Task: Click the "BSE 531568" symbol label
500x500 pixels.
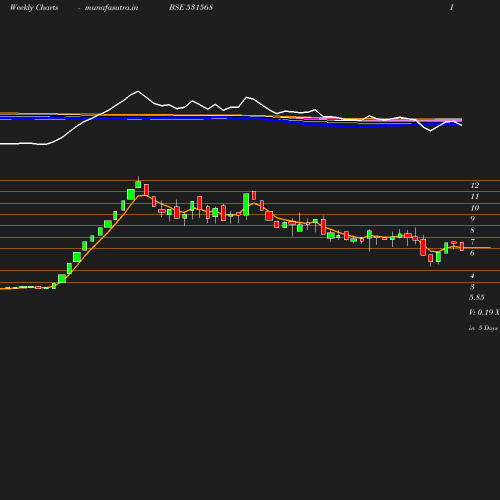Action: tap(191, 7)
